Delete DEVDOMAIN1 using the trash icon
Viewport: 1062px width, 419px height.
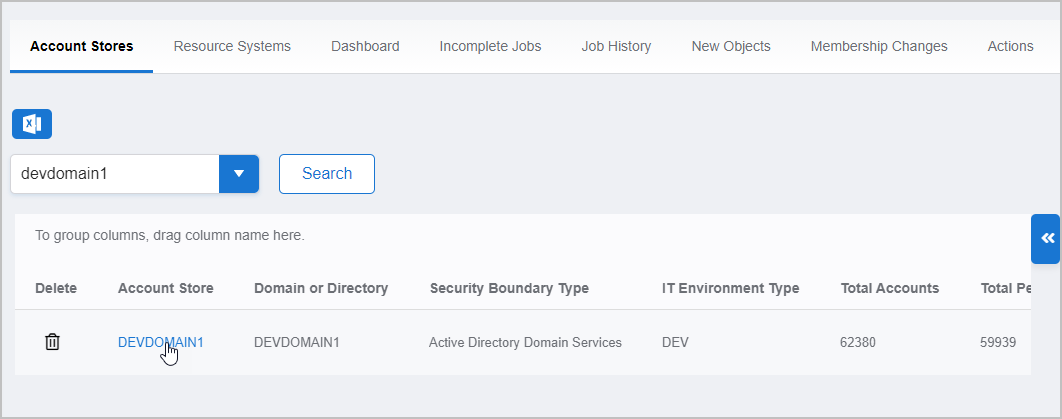tap(53, 342)
